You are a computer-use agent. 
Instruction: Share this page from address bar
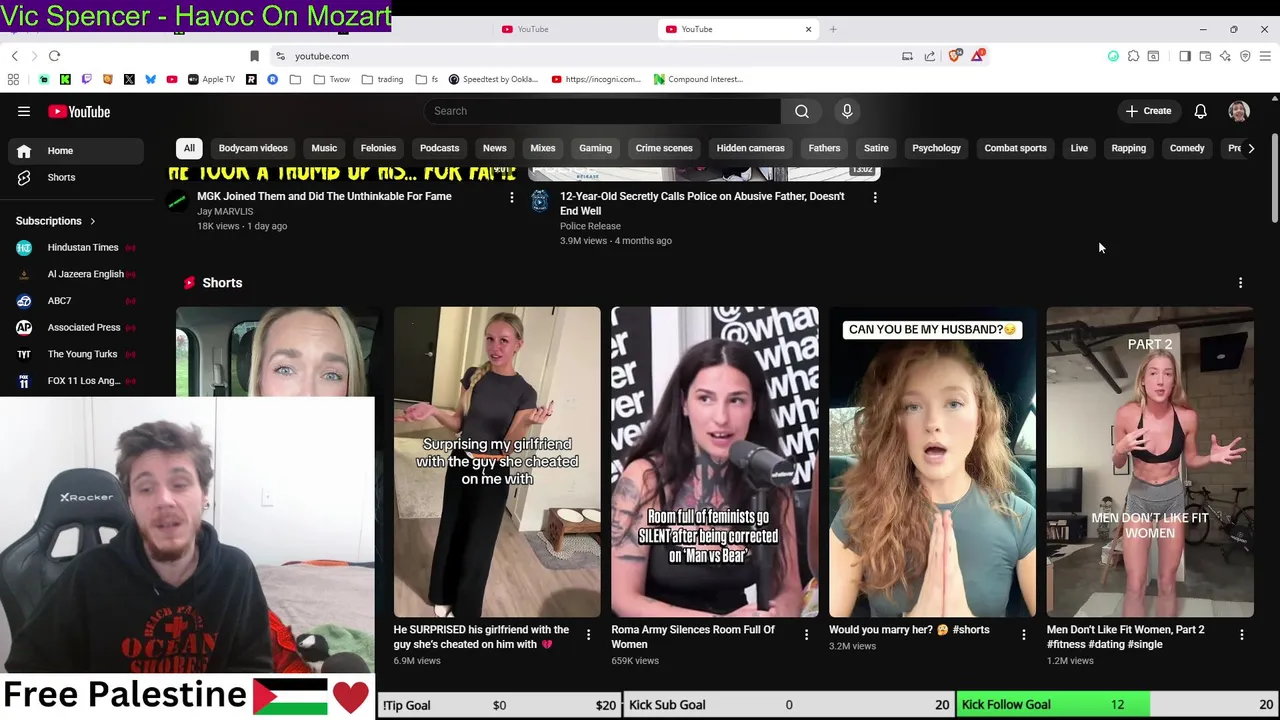[930, 56]
